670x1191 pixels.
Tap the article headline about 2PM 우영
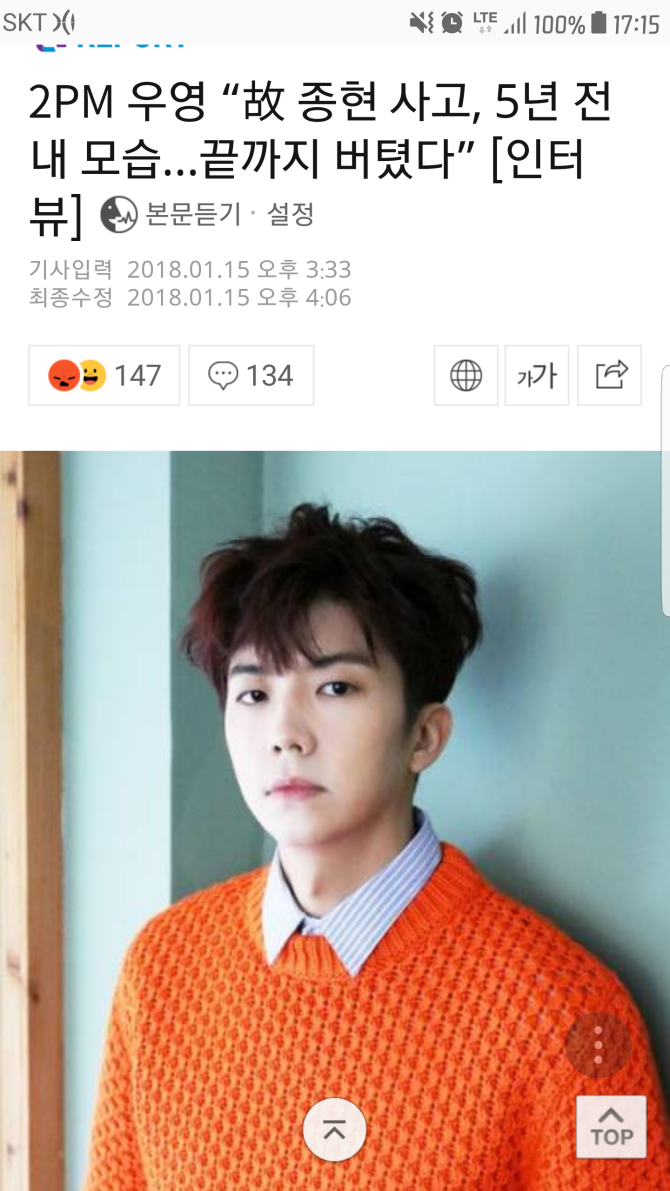coord(319,159)
